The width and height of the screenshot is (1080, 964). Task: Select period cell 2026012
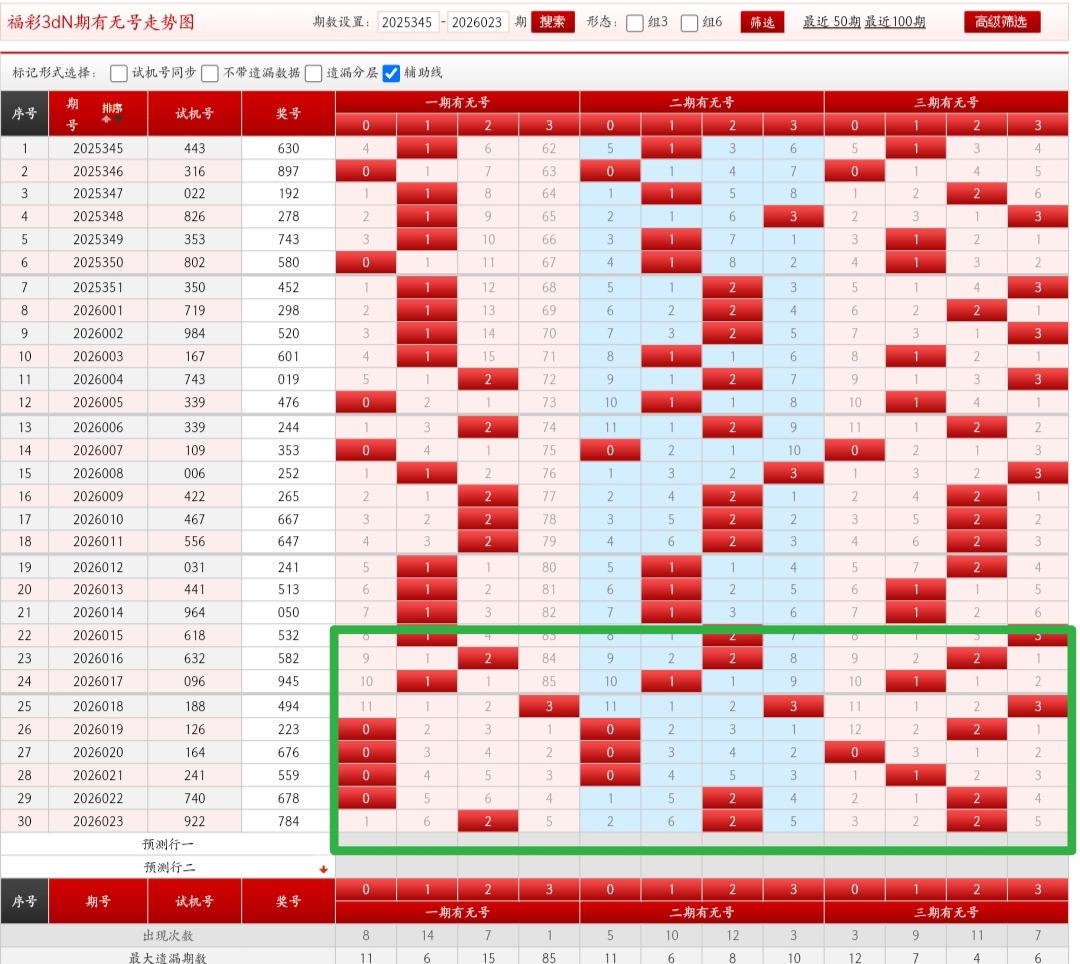point(98,567)
